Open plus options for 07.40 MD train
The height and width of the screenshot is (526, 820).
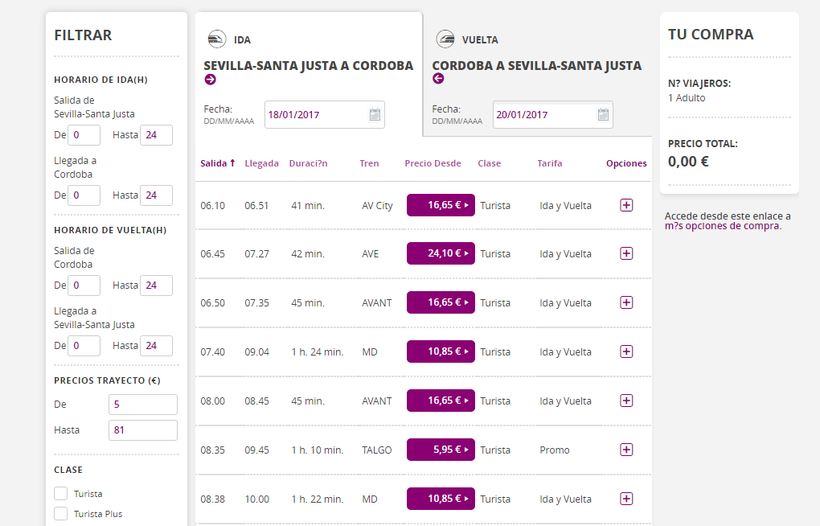tap(626, 352)
